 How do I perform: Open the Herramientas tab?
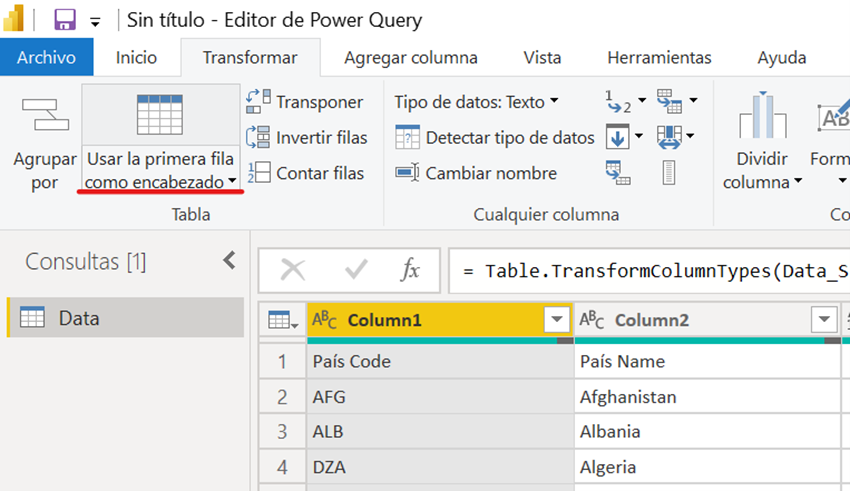659,57
